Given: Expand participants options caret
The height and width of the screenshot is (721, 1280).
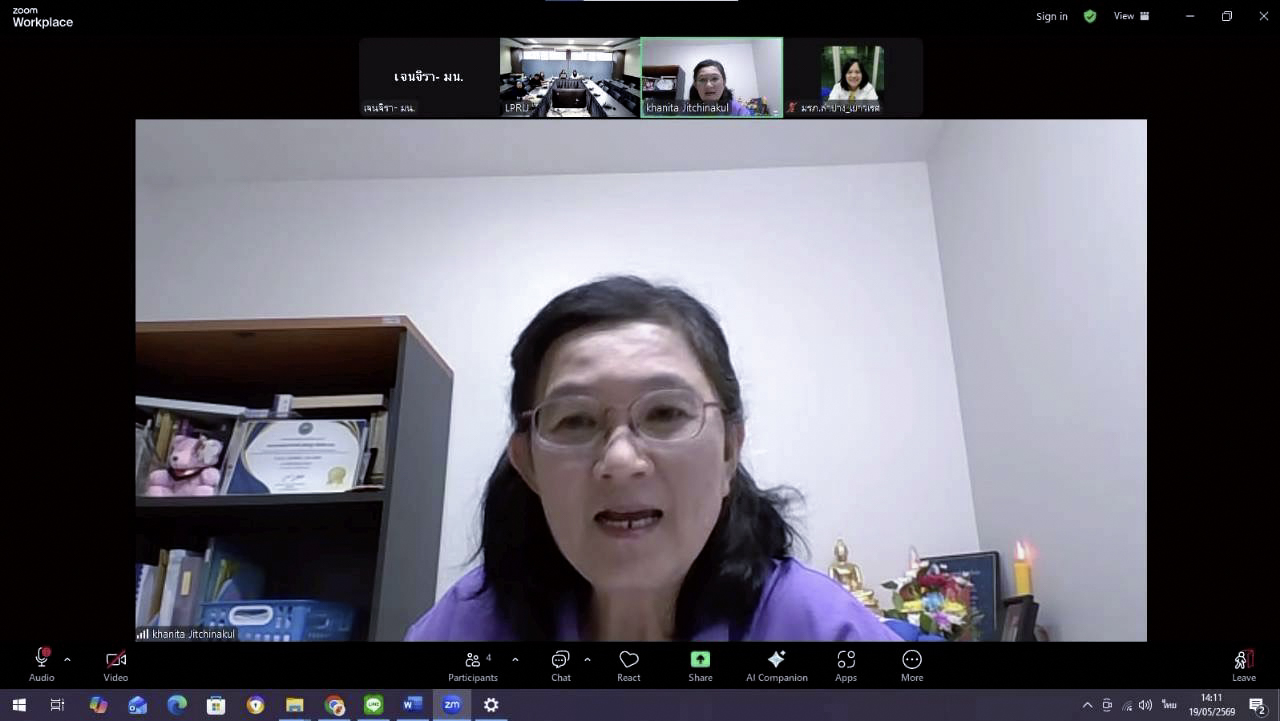Looking at the screenshot, I should [x=515, y=660].
